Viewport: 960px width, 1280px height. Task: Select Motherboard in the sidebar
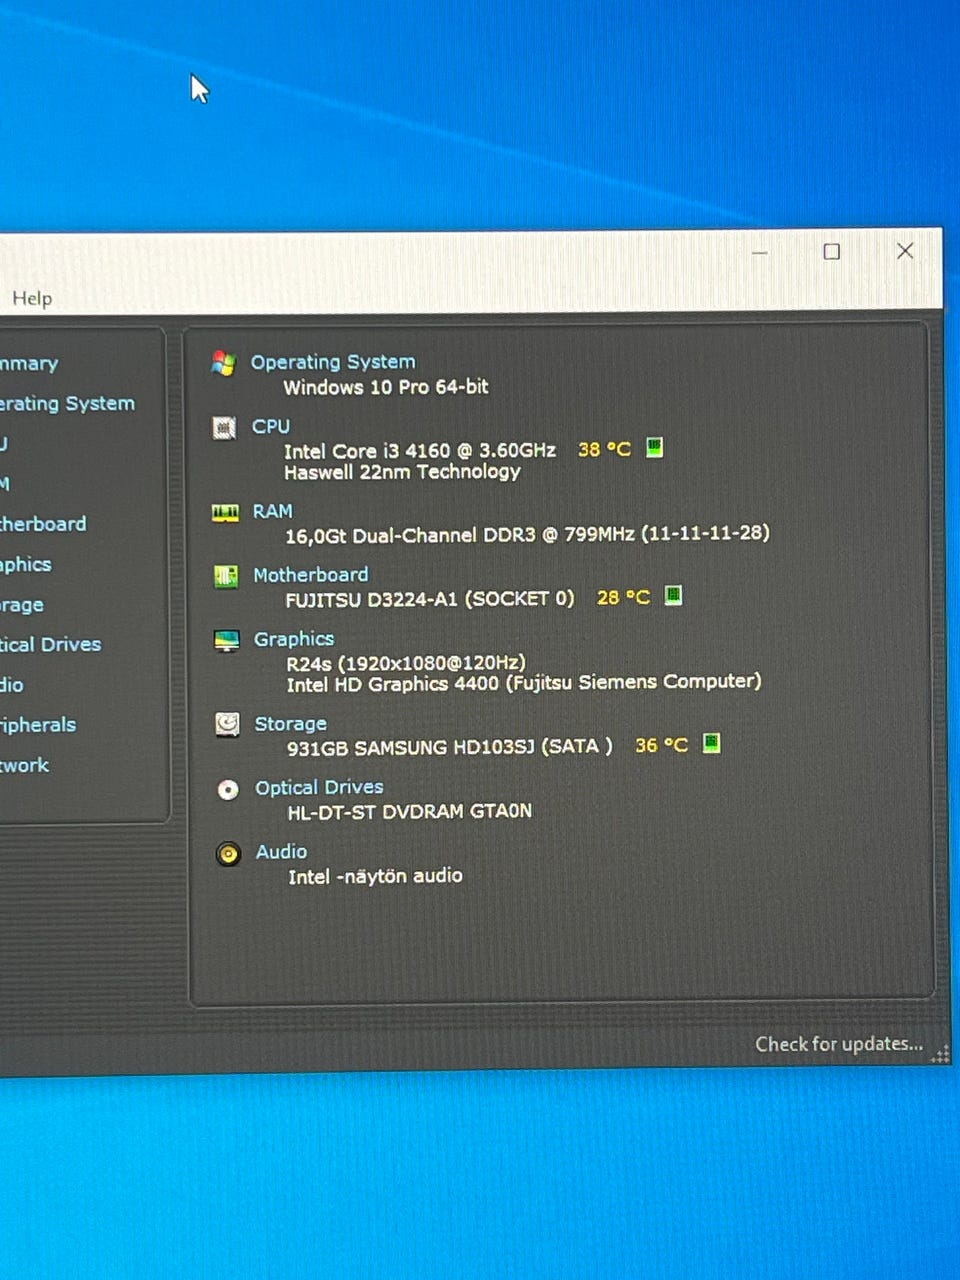click(43, 524)
